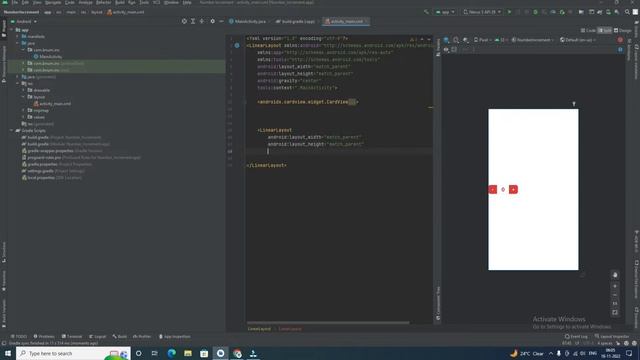
Task: Click the pan hand tool in preview
Action: click(615, 275)
